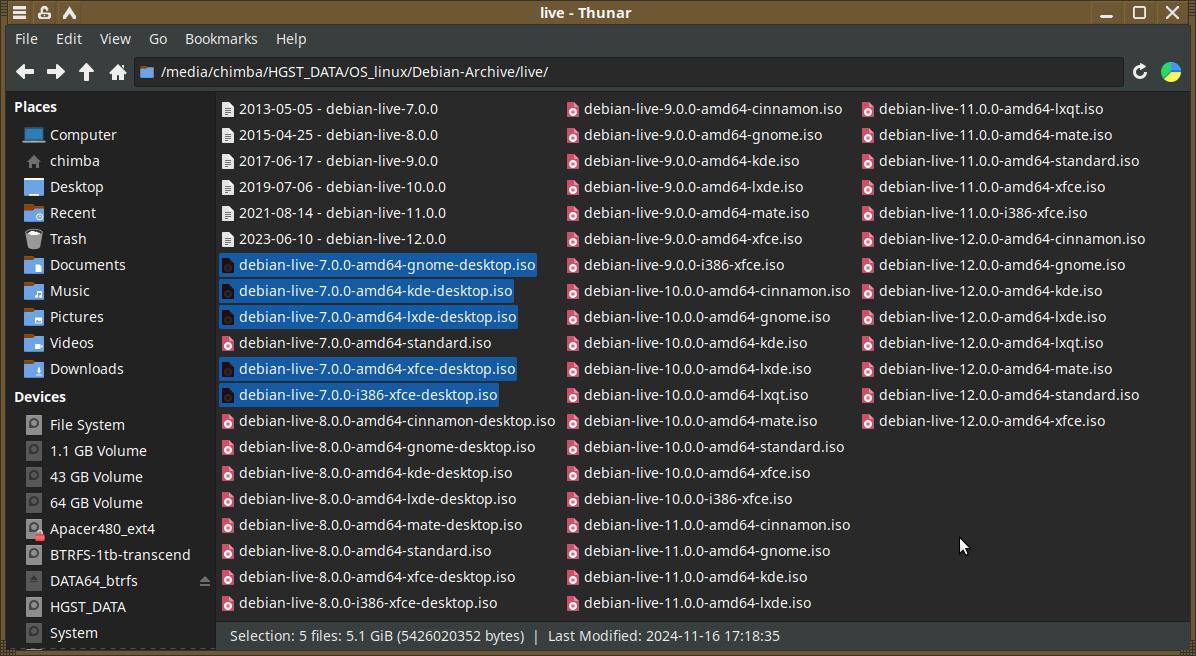Click the colorful activity indicator icon in toolbar
This screenshot has width=1196, height=656.
(x=1171, y=72)
